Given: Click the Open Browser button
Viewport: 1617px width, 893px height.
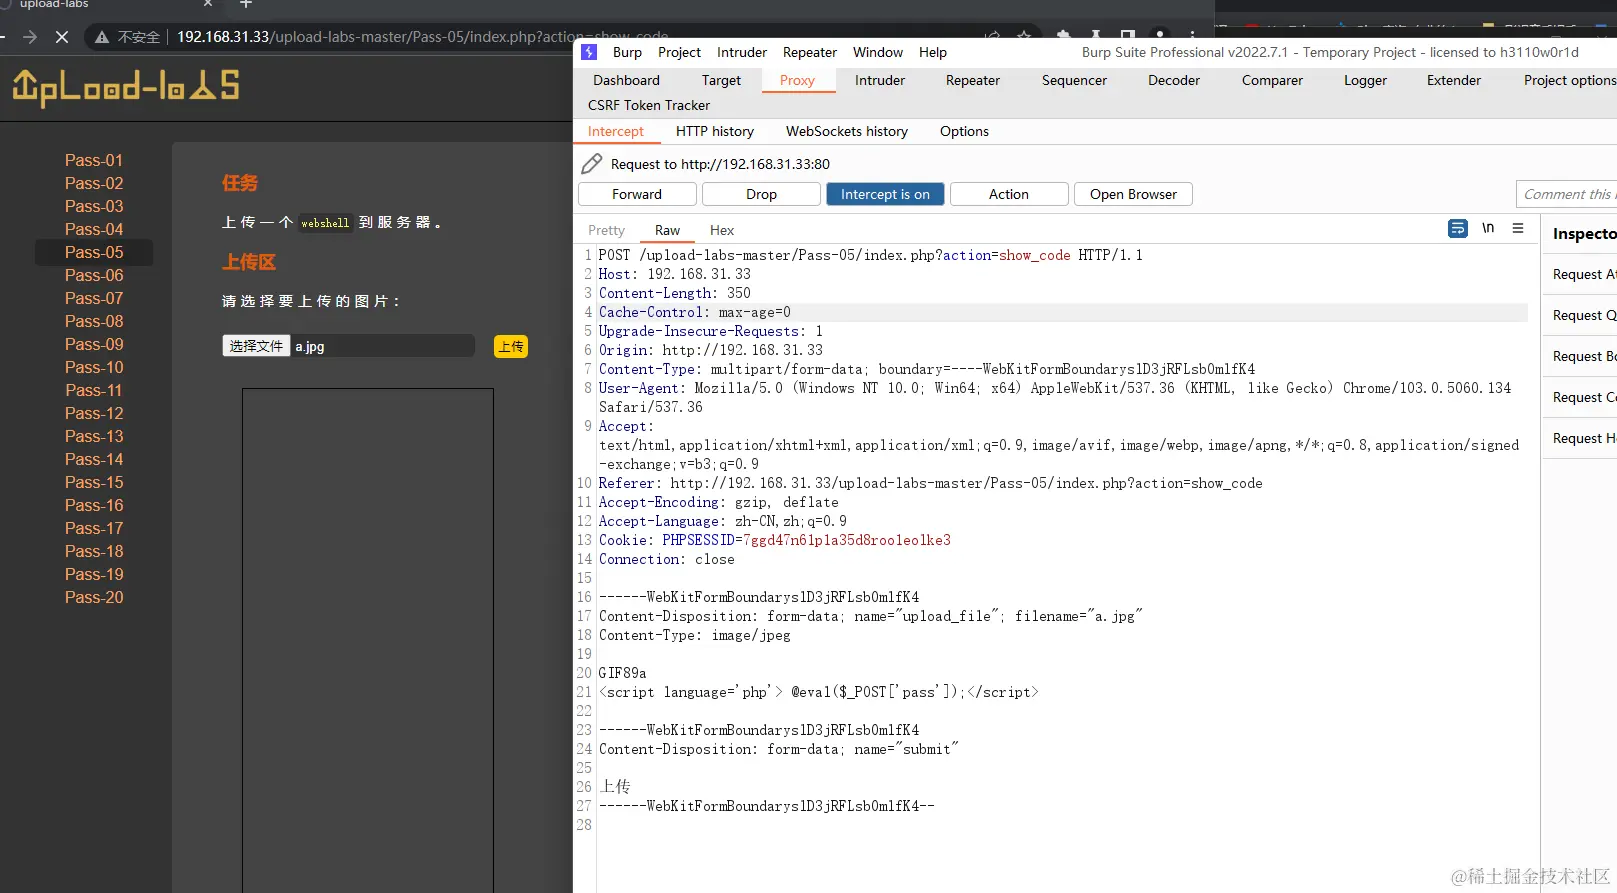Looking at the screenshot, I should 1133,194.
